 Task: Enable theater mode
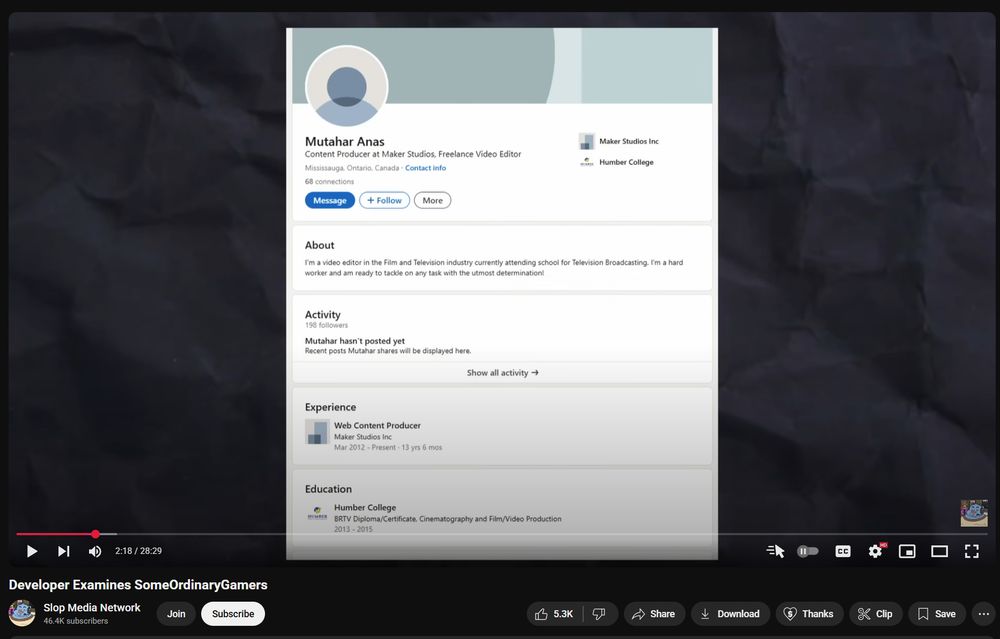(939, 551)
